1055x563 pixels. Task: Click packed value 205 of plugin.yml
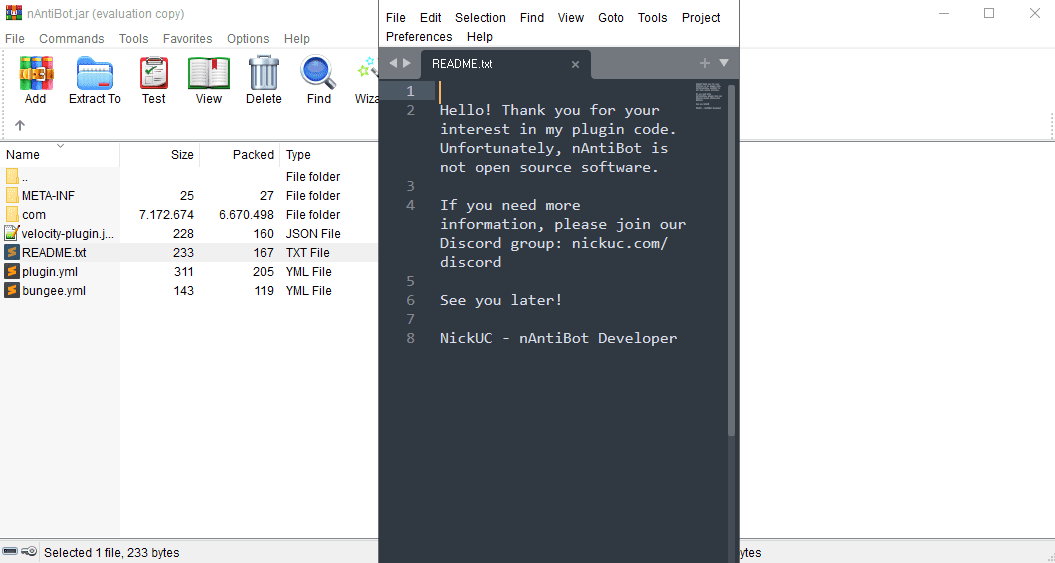263,272
